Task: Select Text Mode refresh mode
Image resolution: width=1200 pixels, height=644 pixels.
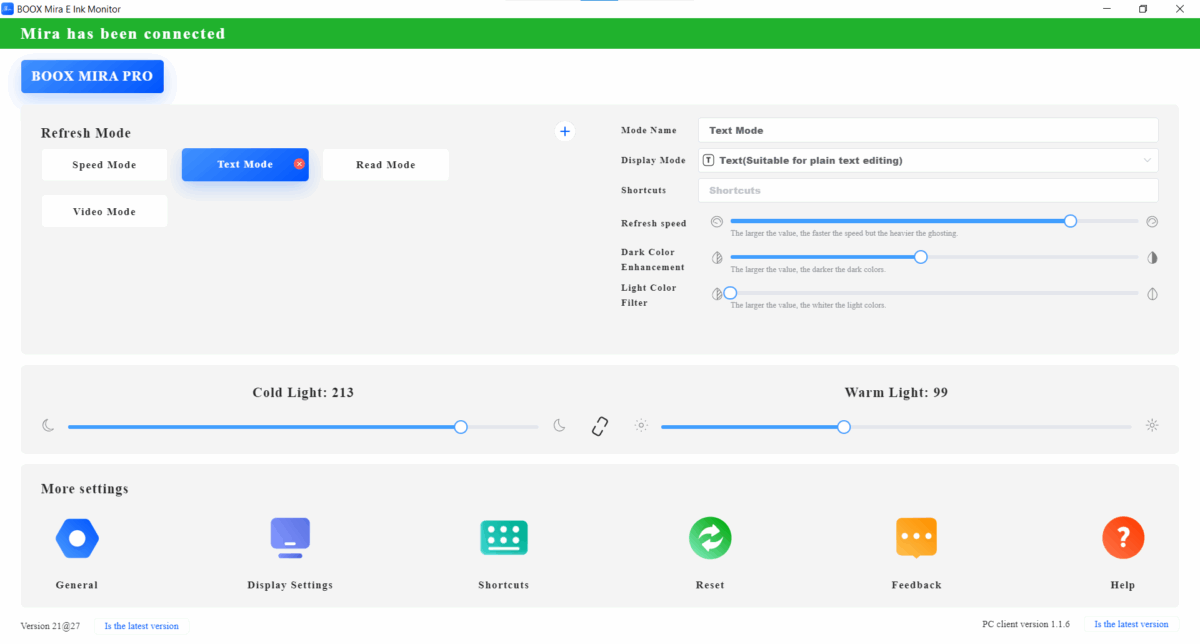Action: pos(245,165)
